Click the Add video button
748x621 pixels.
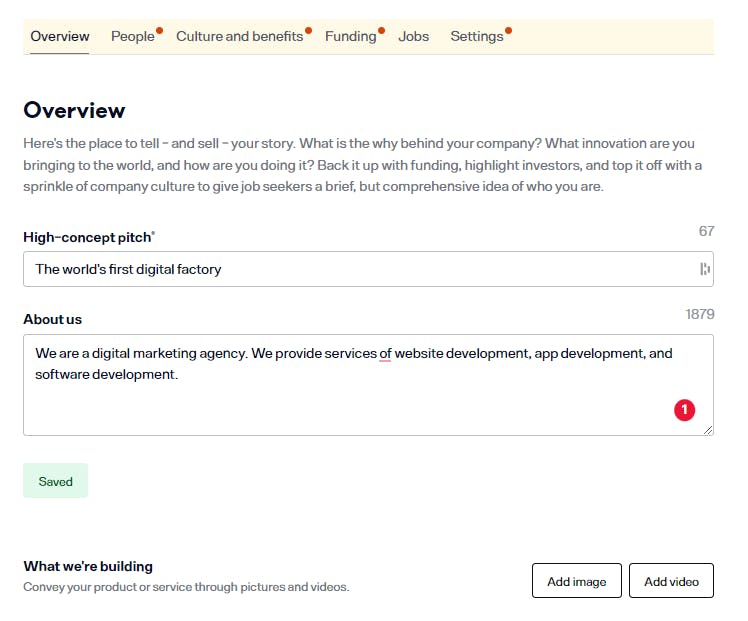[671, 581]
